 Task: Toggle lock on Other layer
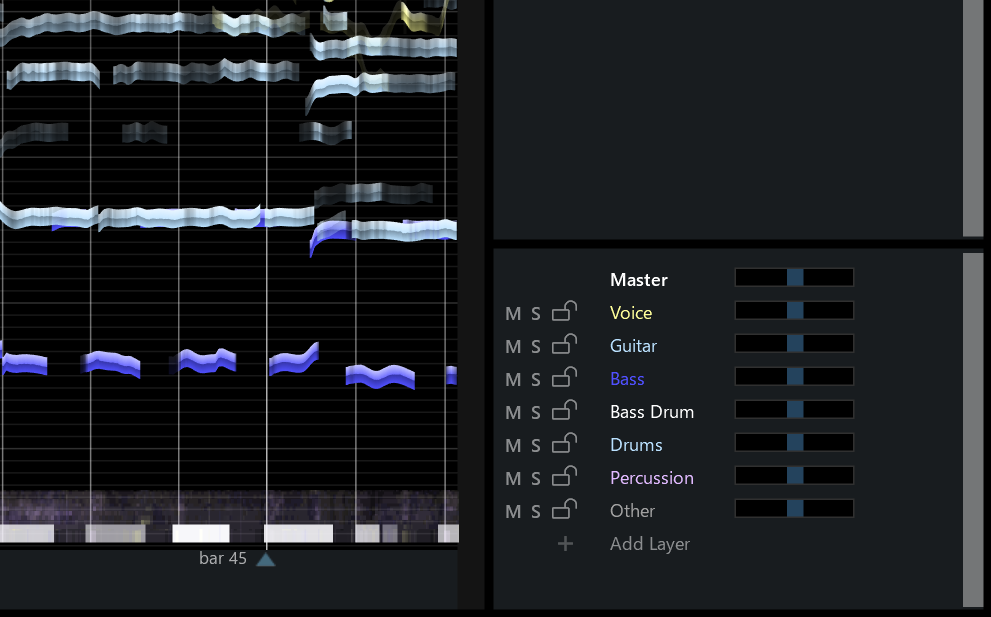coord(564,509)
